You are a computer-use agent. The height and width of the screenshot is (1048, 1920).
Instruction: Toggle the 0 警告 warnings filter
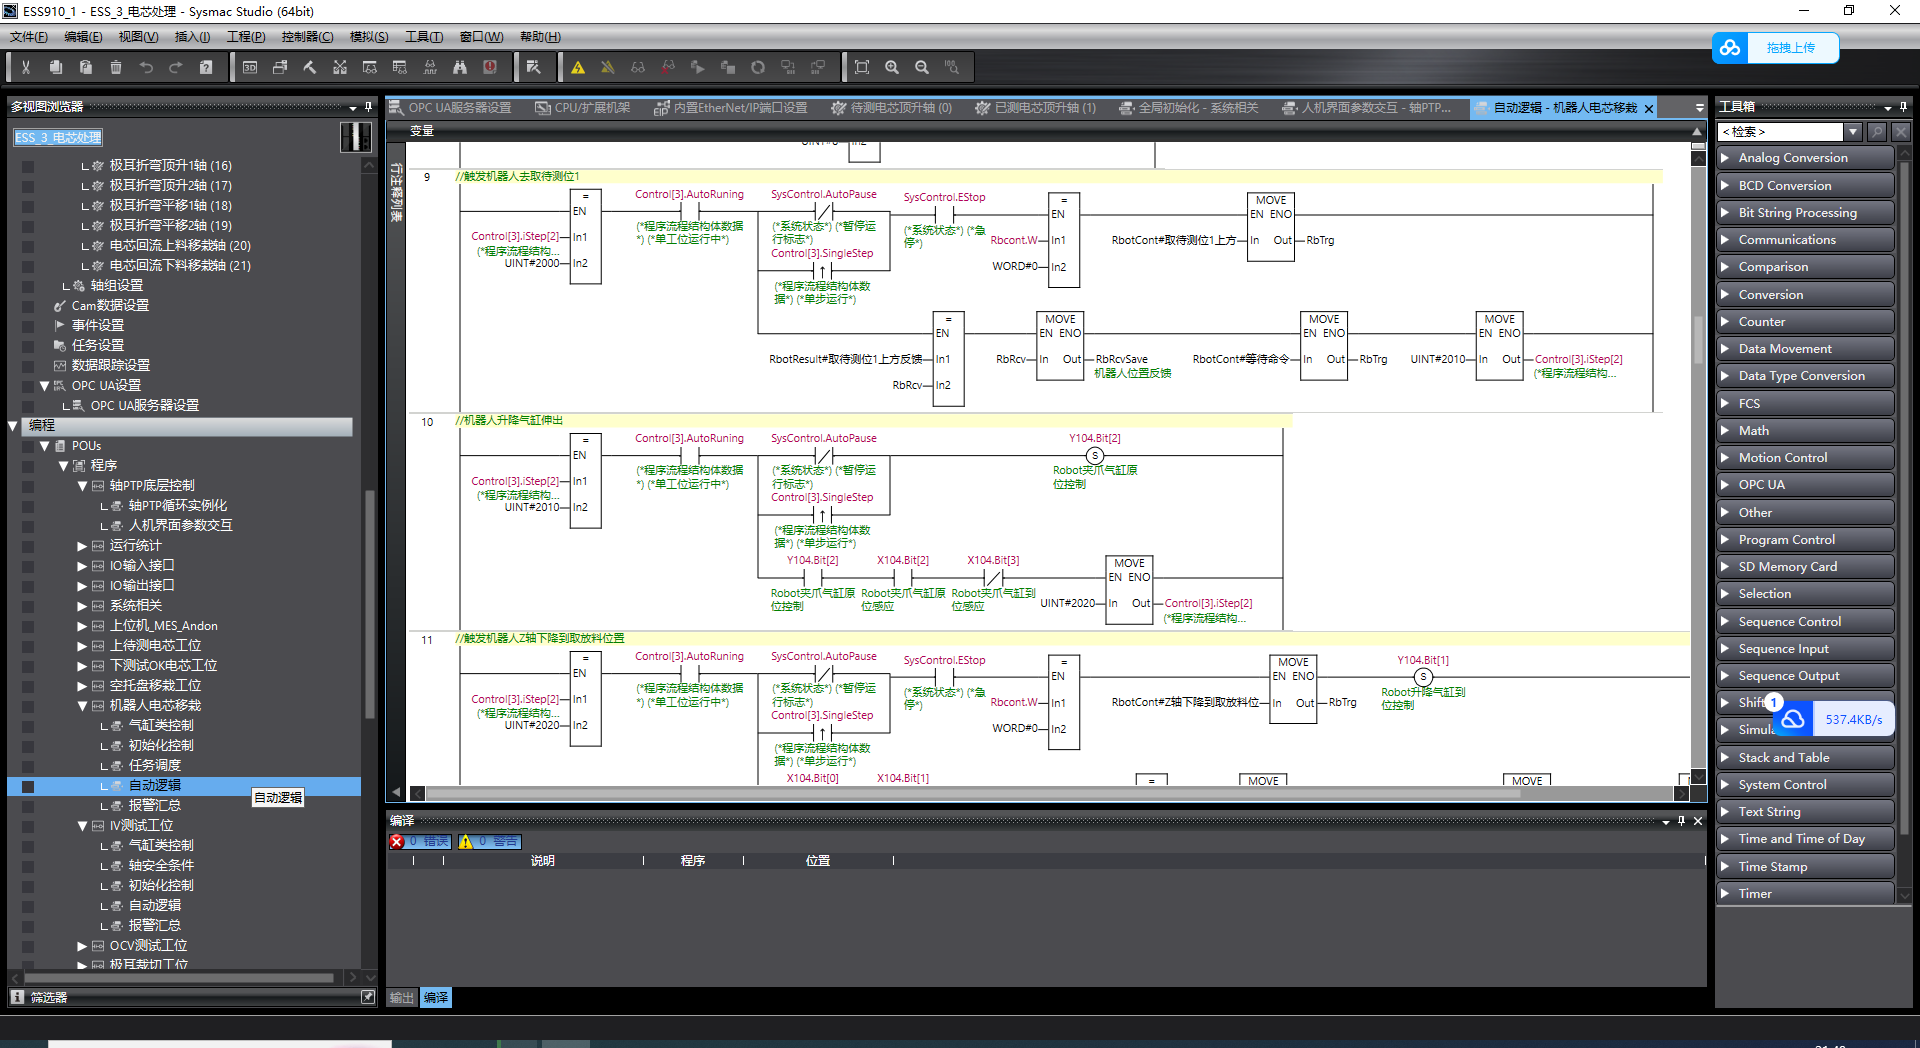click(490, 842)
